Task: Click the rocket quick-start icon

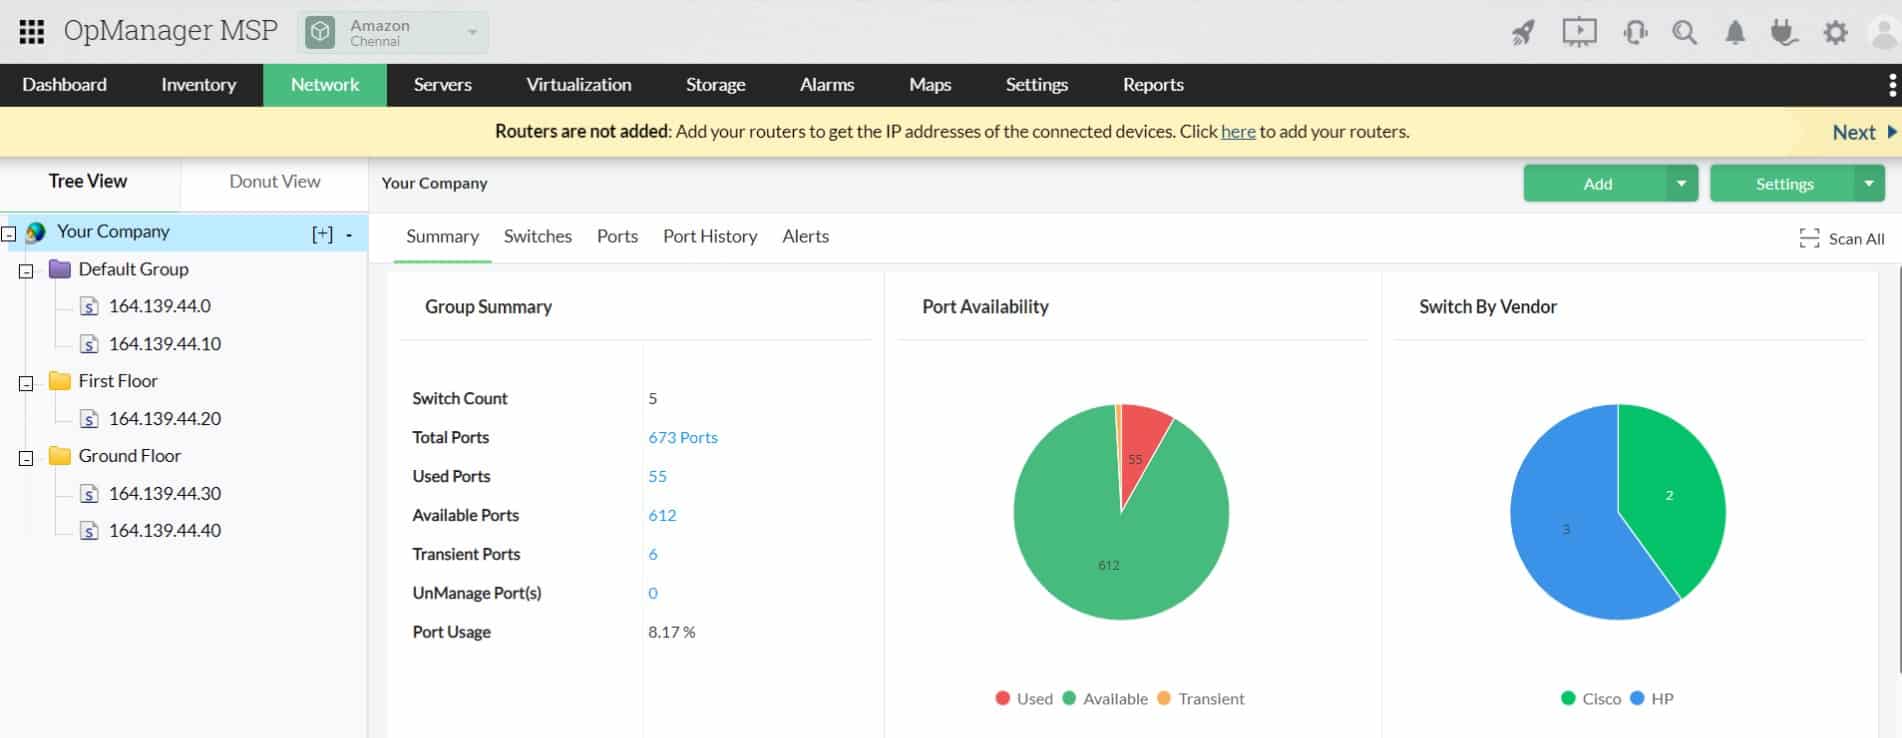Action: (1523, 33)
